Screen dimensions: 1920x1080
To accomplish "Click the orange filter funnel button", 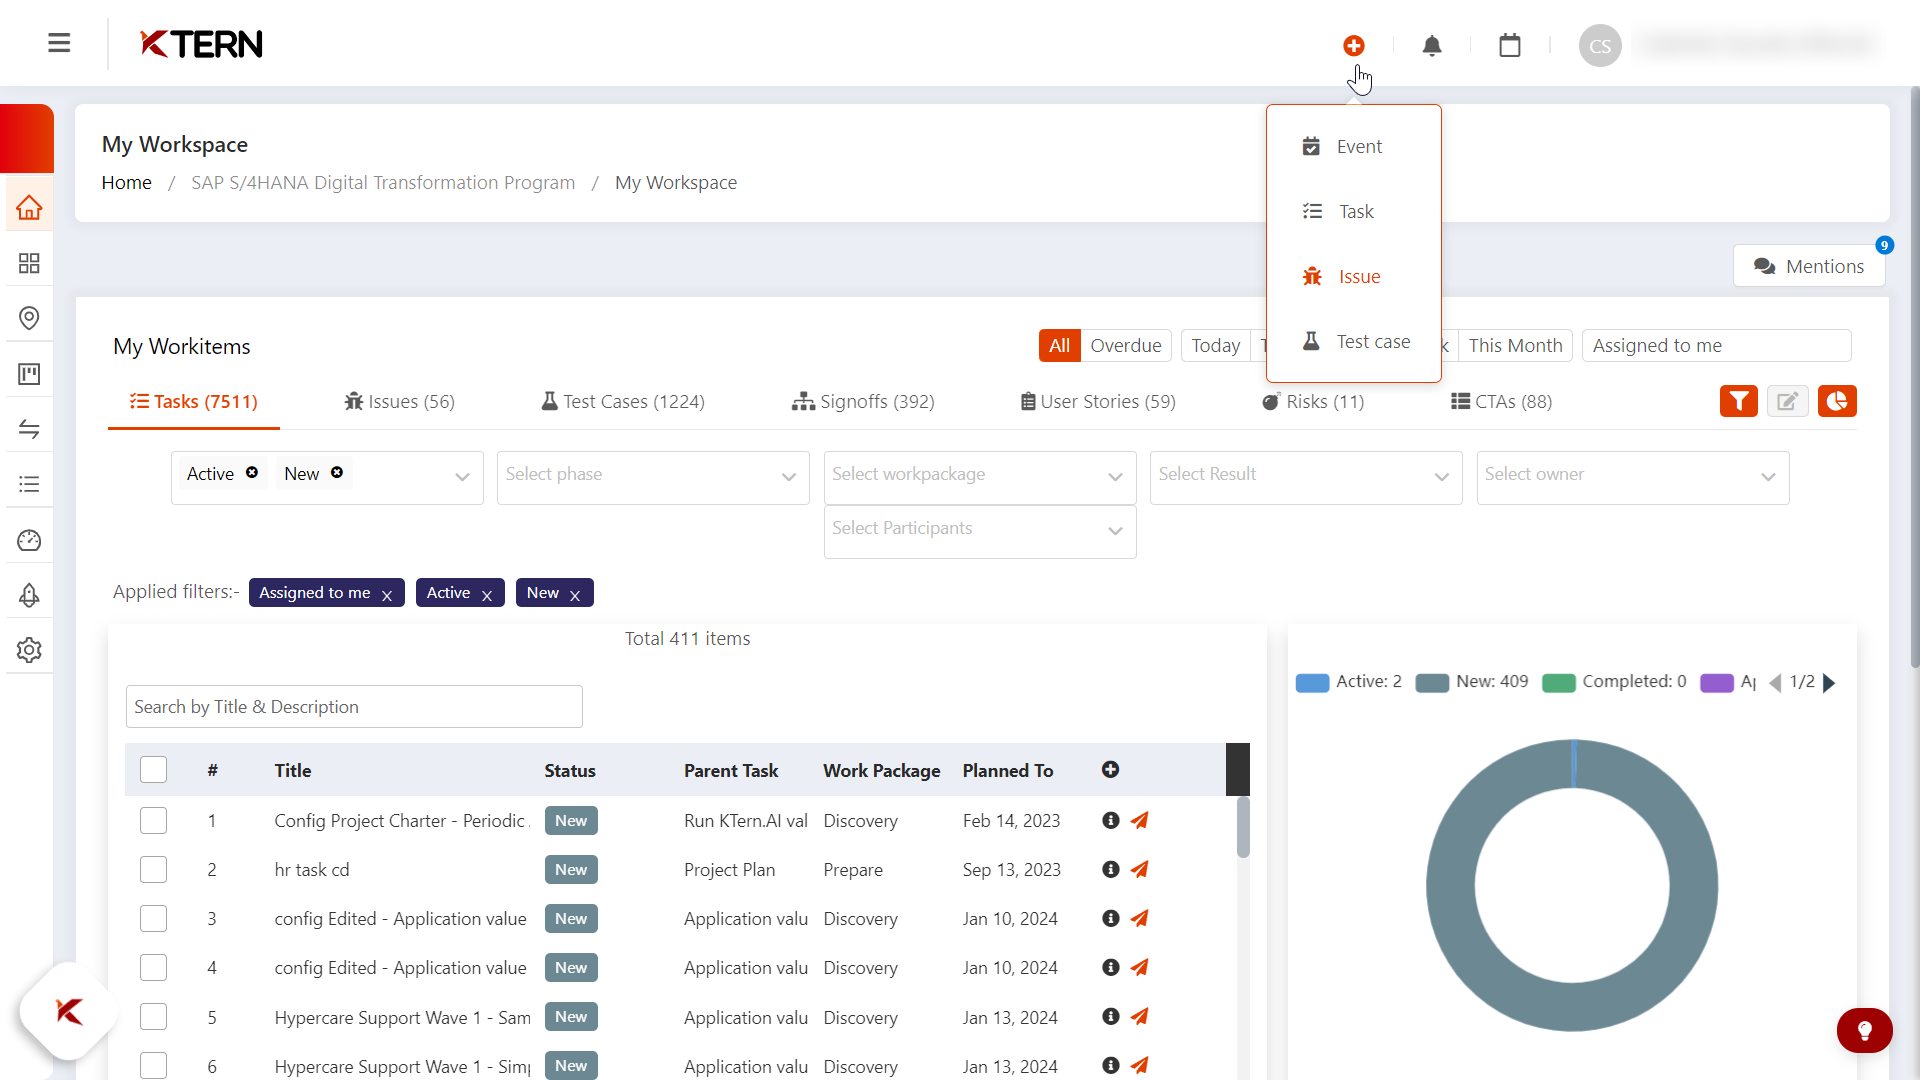I will (x=1739, y=401).
